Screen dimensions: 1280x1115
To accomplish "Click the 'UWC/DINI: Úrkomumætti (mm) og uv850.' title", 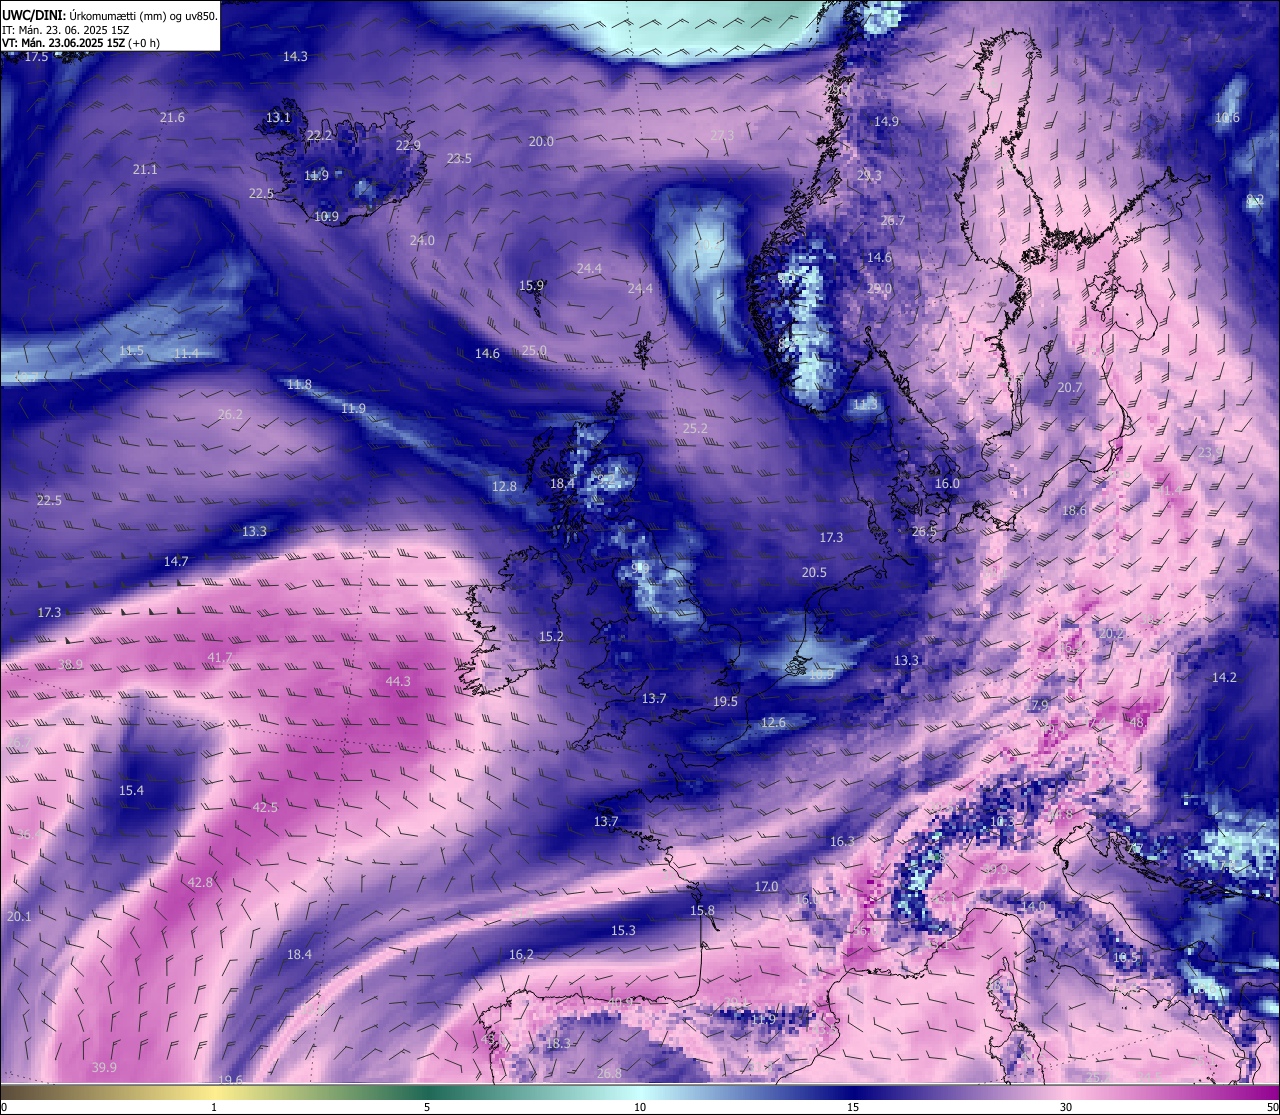I will click(109, 15).
